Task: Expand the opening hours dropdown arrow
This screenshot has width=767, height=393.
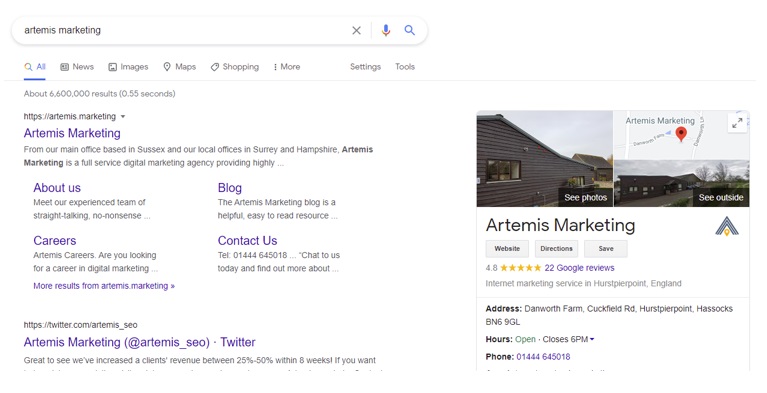Action: point(592,339)
